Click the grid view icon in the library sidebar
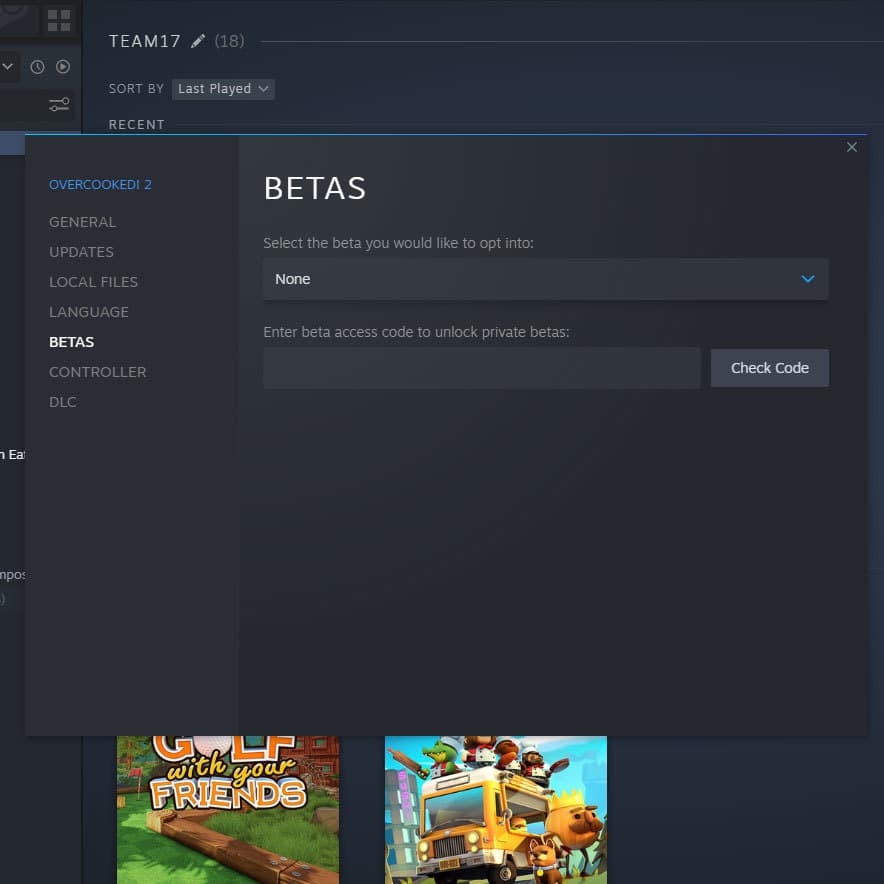The width and height of the screenshot is (884, 884). tap(59, 20)
